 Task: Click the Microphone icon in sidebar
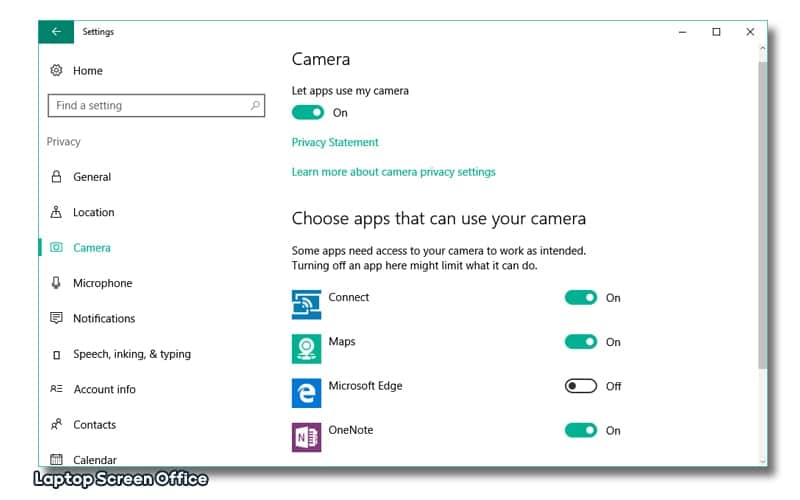pyautogui.click(x=56, y=283)
